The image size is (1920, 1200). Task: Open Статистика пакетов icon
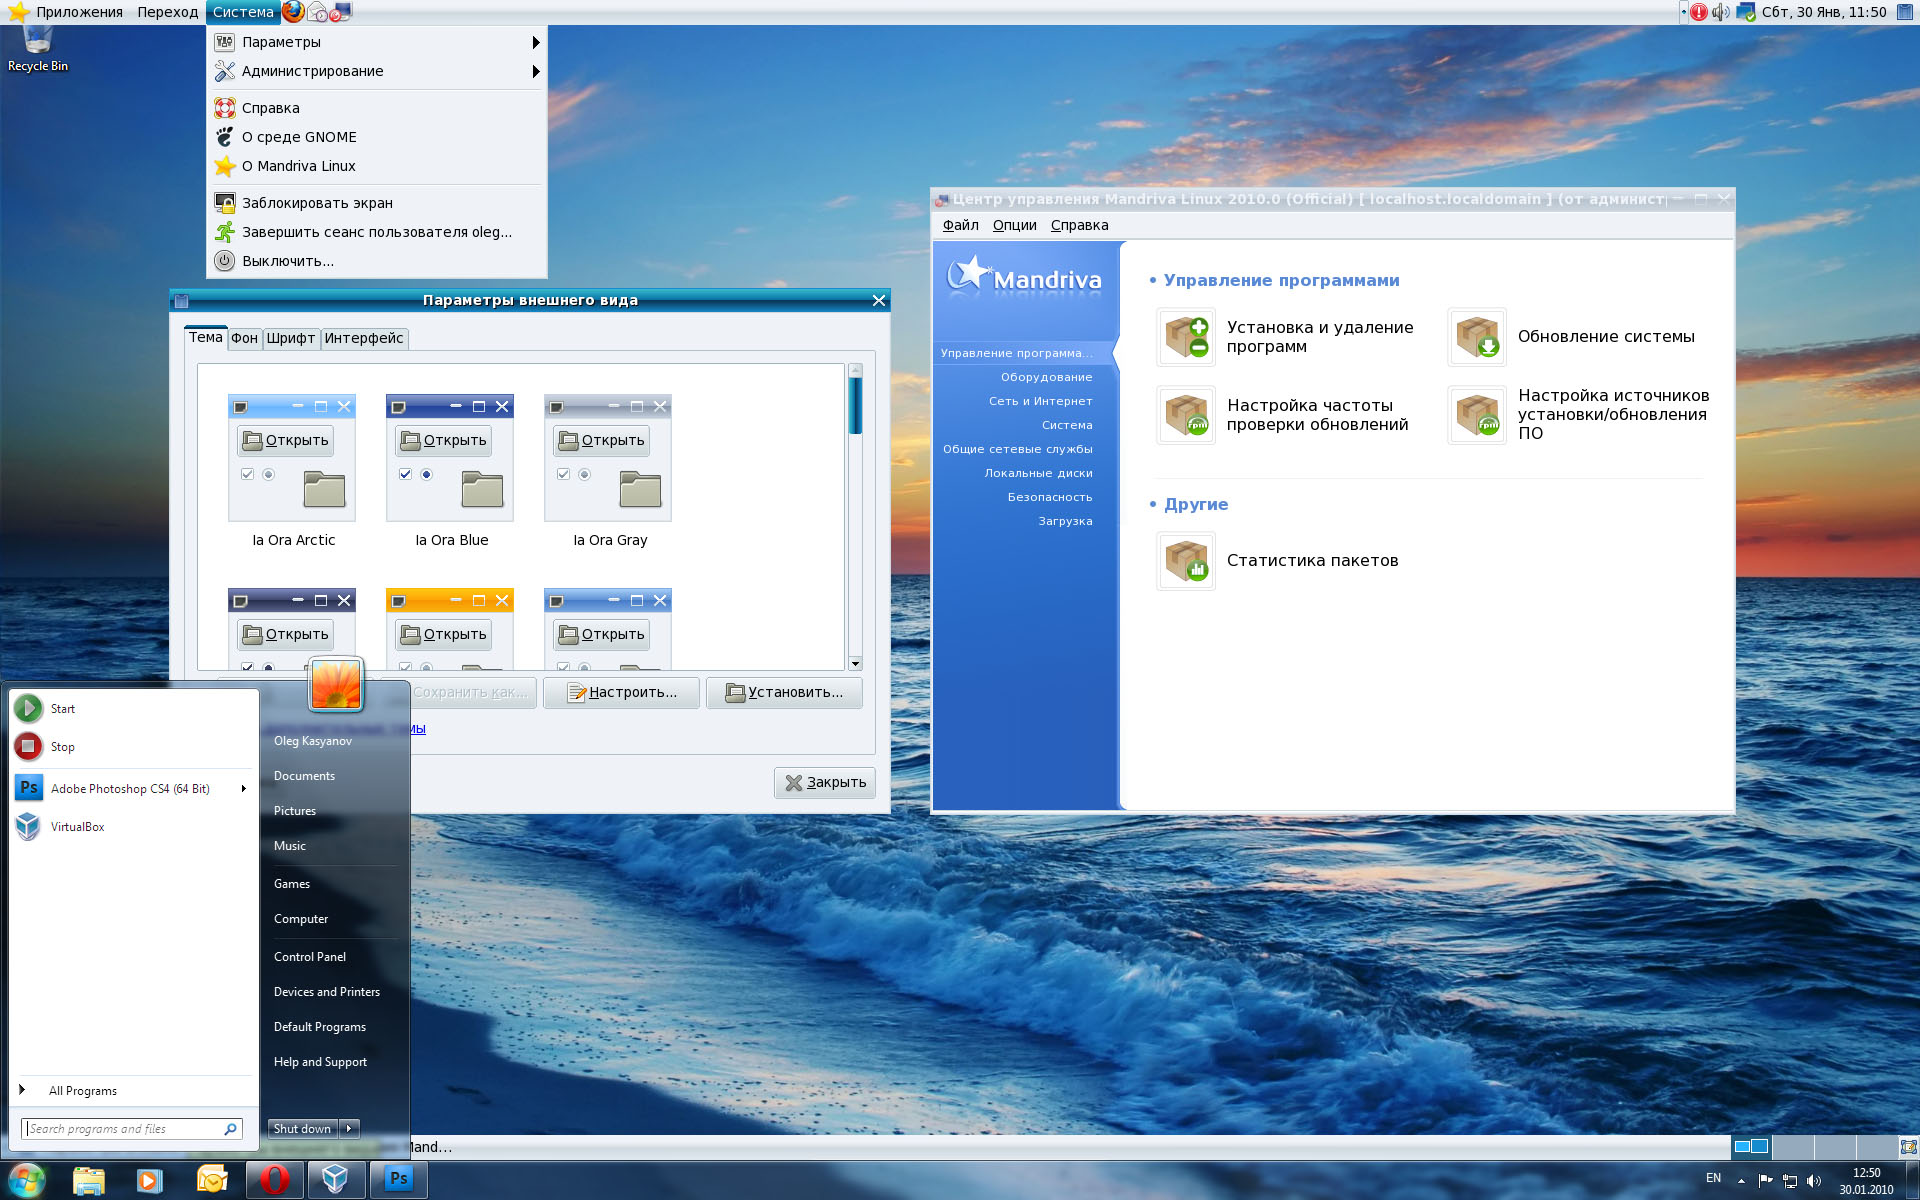[x=1186, y=561]
